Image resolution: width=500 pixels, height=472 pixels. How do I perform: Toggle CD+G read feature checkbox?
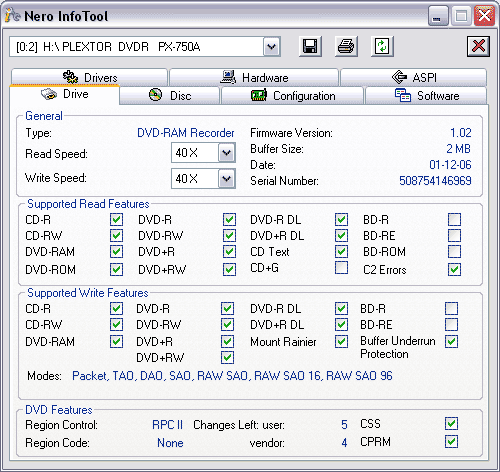341,268
